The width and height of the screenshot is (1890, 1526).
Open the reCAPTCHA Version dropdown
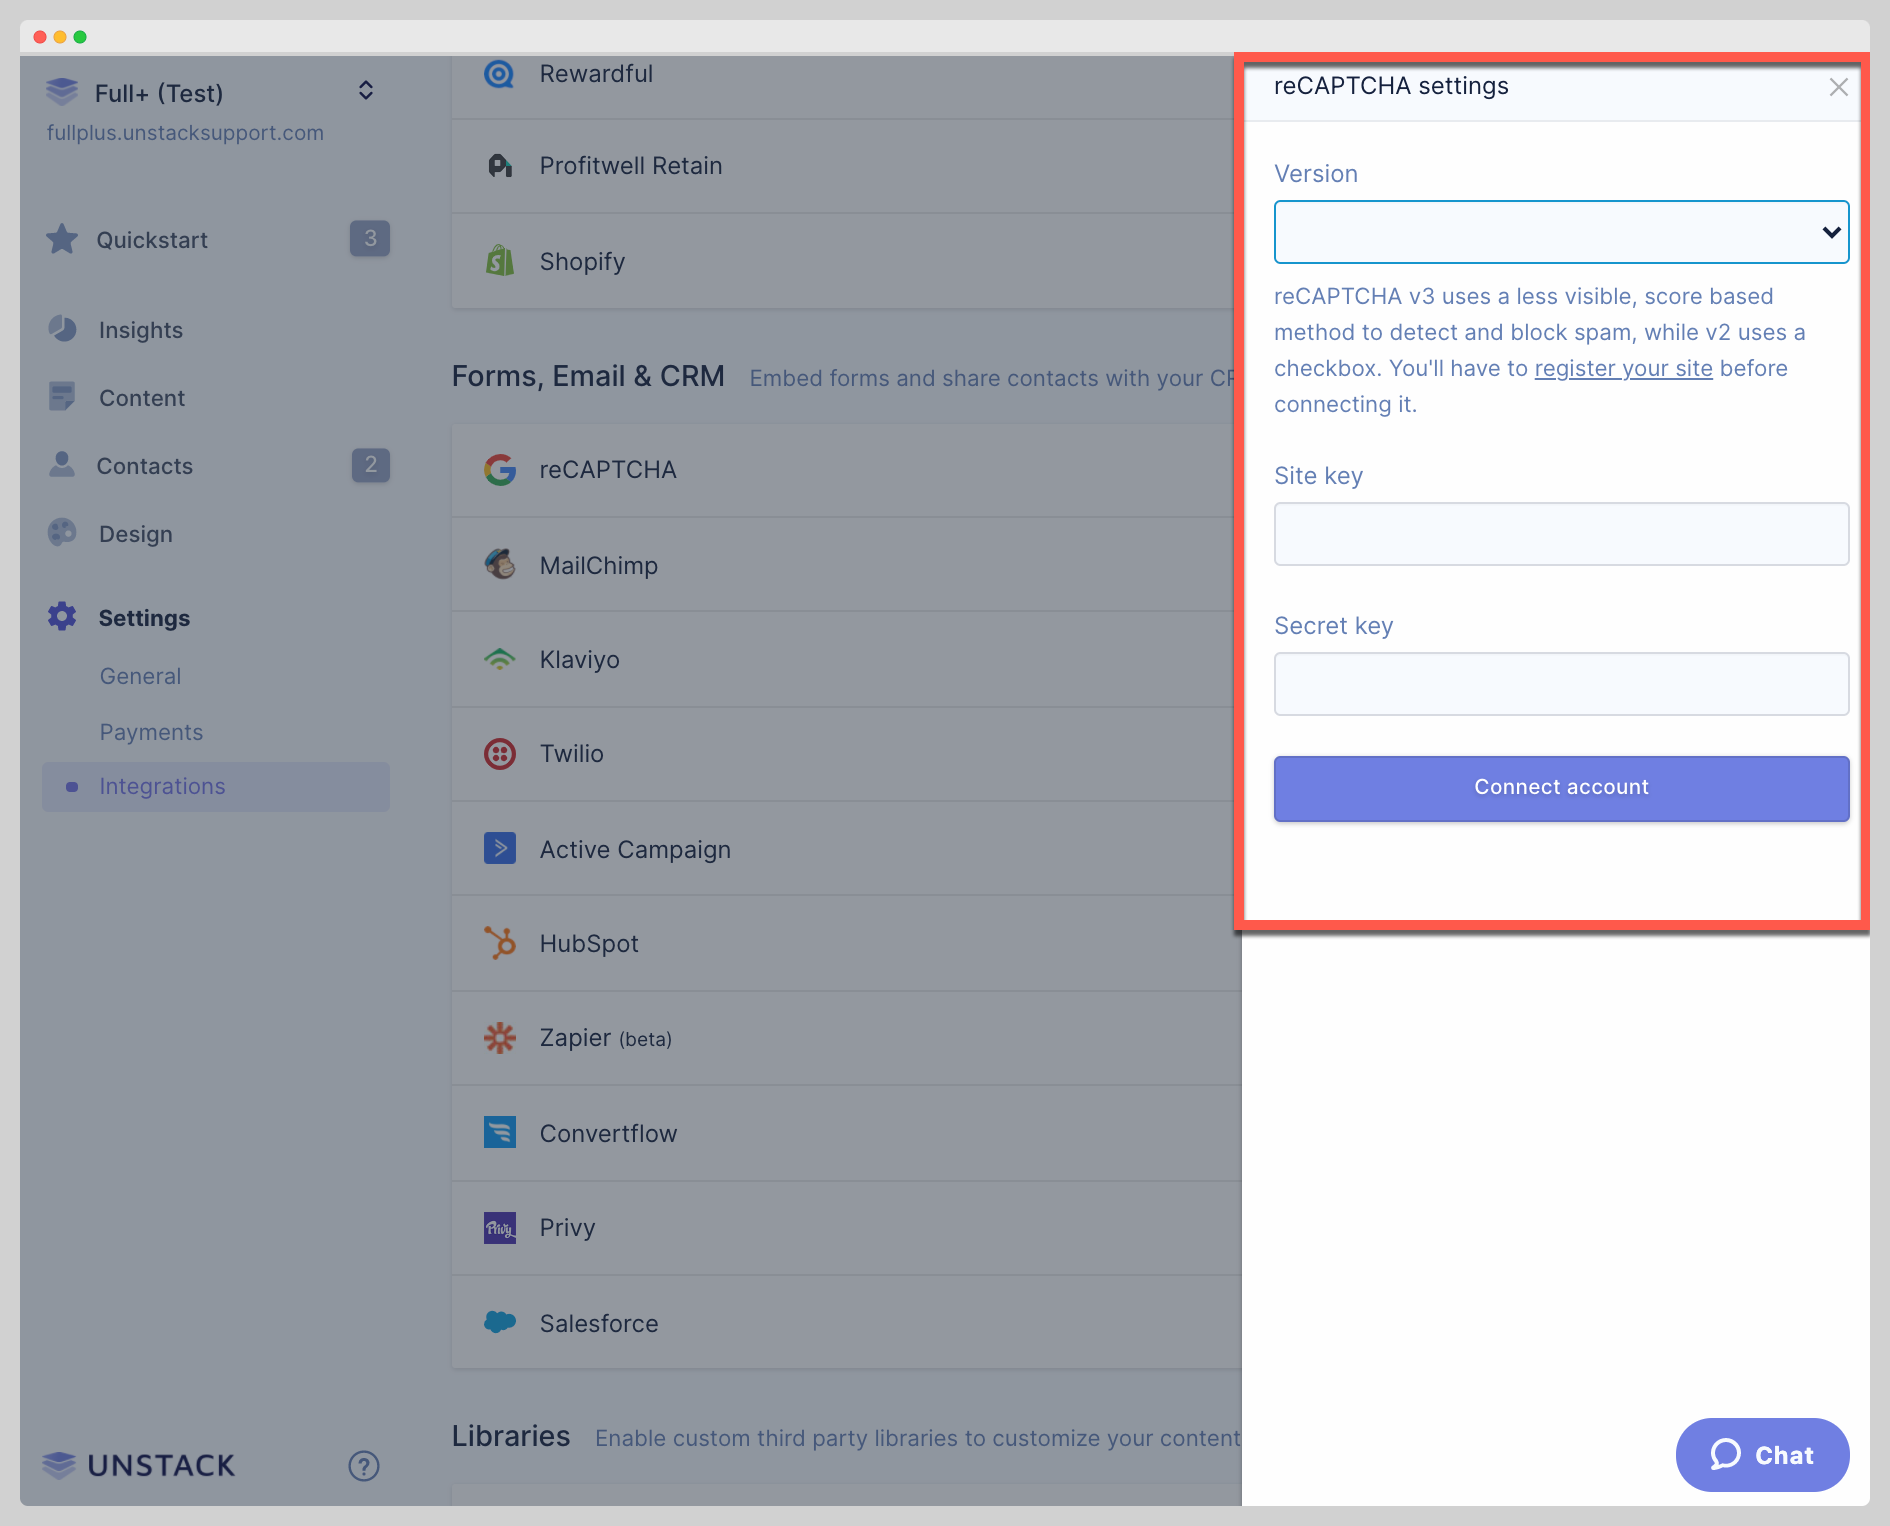[x=1560, y=232]
